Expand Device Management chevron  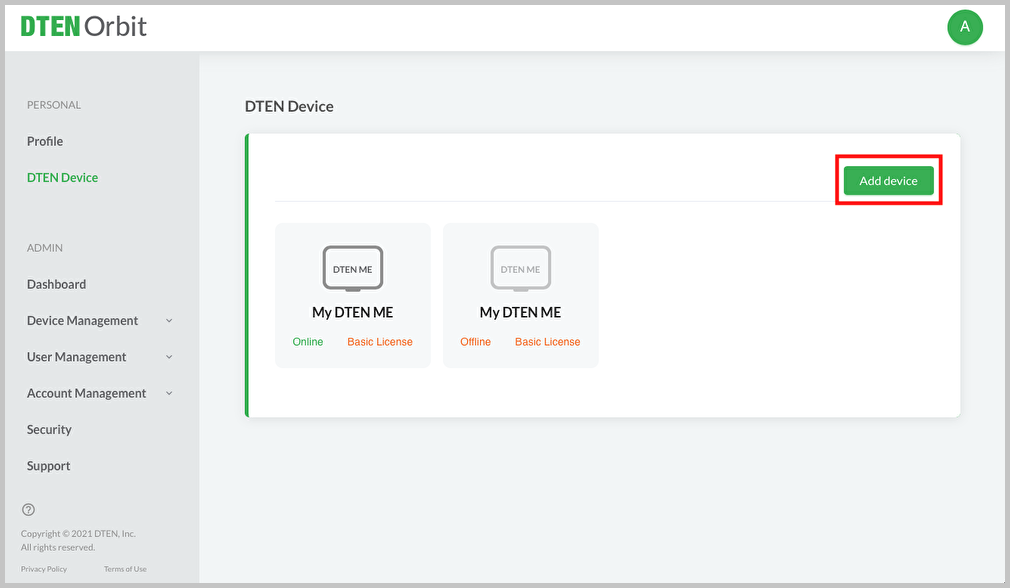[169, 321]
